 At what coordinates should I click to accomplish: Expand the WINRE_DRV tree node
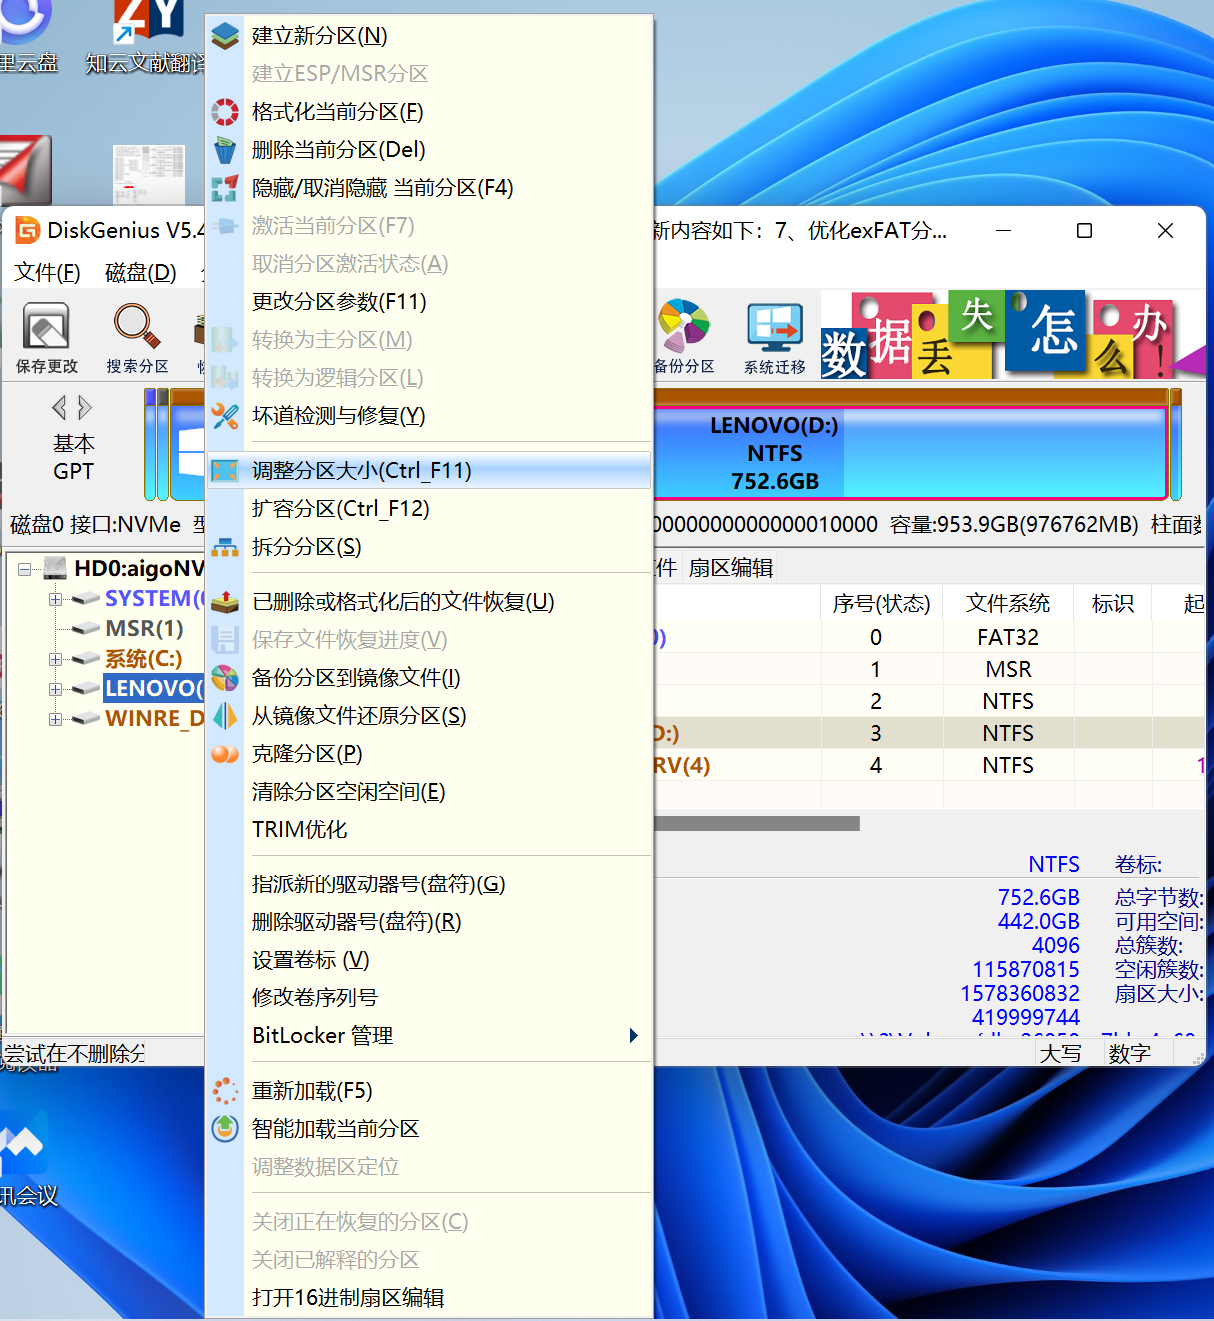[56, 719]
